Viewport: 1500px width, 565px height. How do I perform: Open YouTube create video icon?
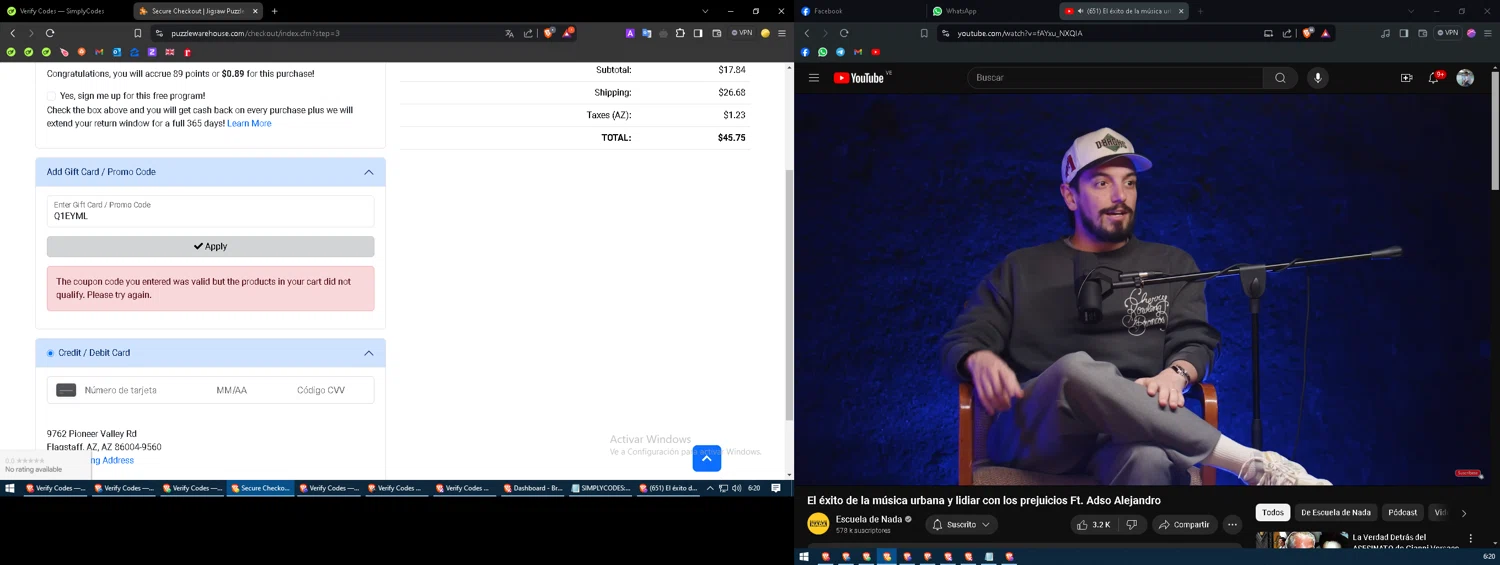(x=1406, y=78)
